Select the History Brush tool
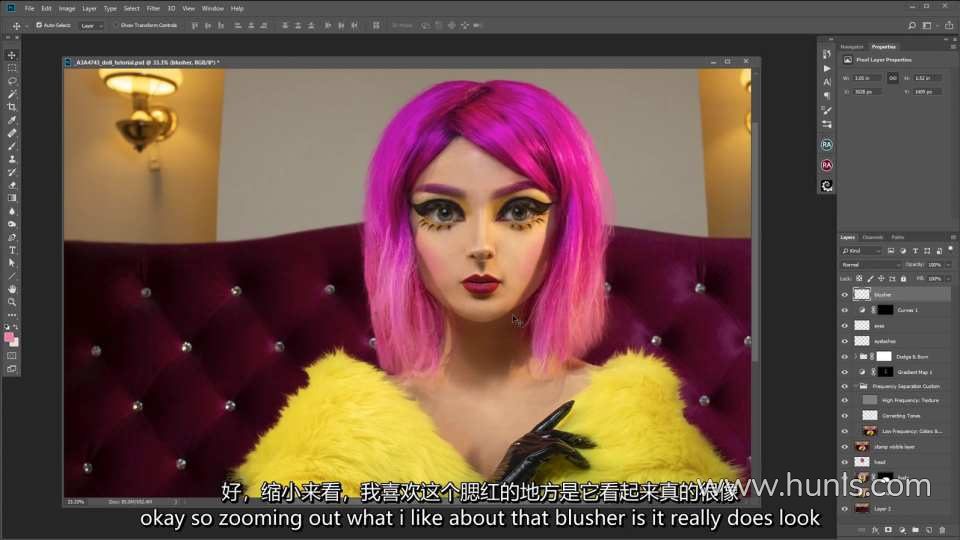The width and height of the screenshot is (960, 540). [x=12, y=172]
